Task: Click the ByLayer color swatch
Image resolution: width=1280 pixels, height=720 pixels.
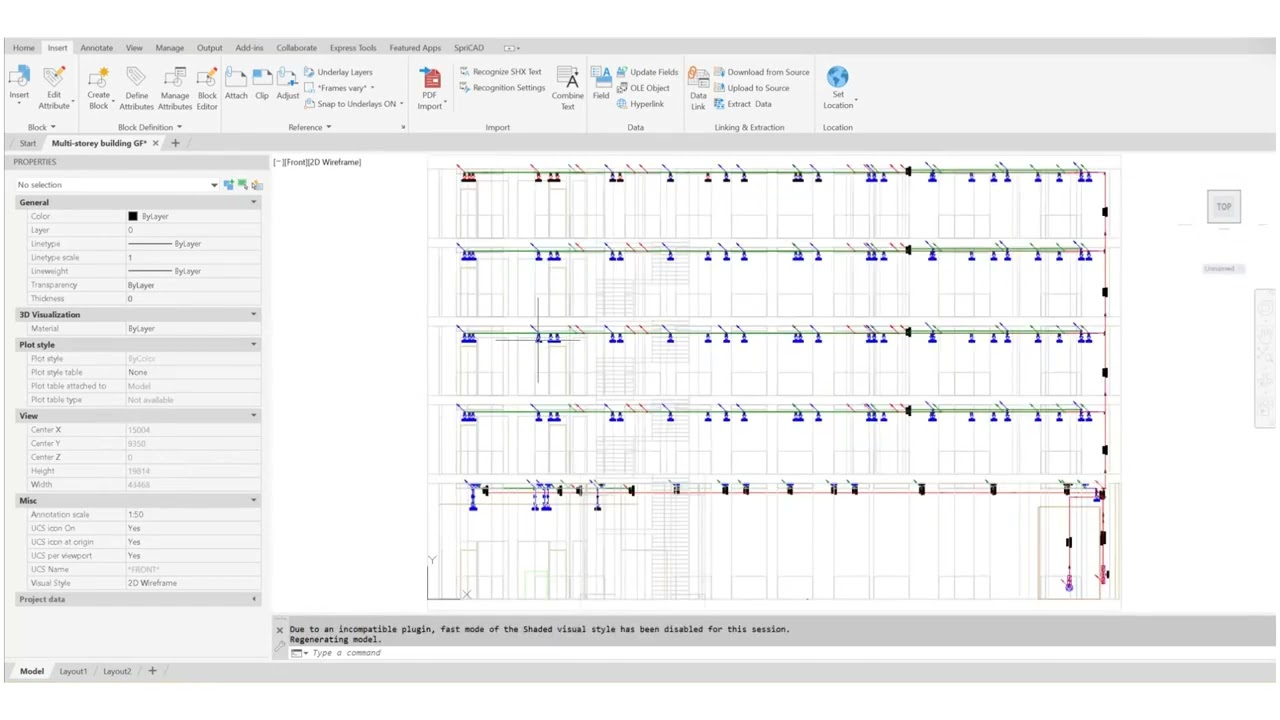Action: coord(133,216)
